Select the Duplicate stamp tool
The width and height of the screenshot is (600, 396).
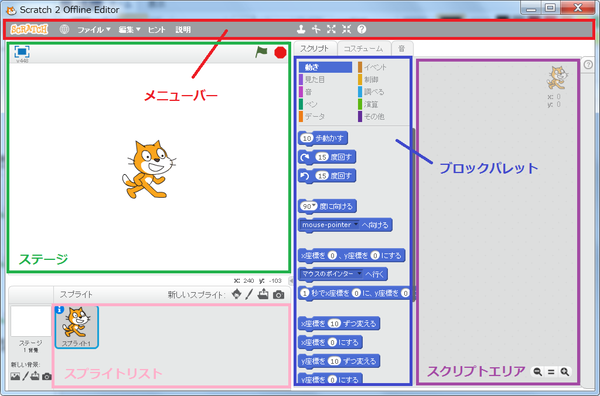tap(302, 29)
